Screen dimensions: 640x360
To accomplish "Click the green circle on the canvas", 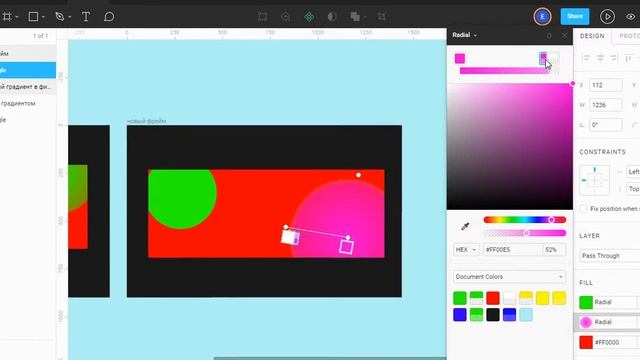I will (182, 198).
